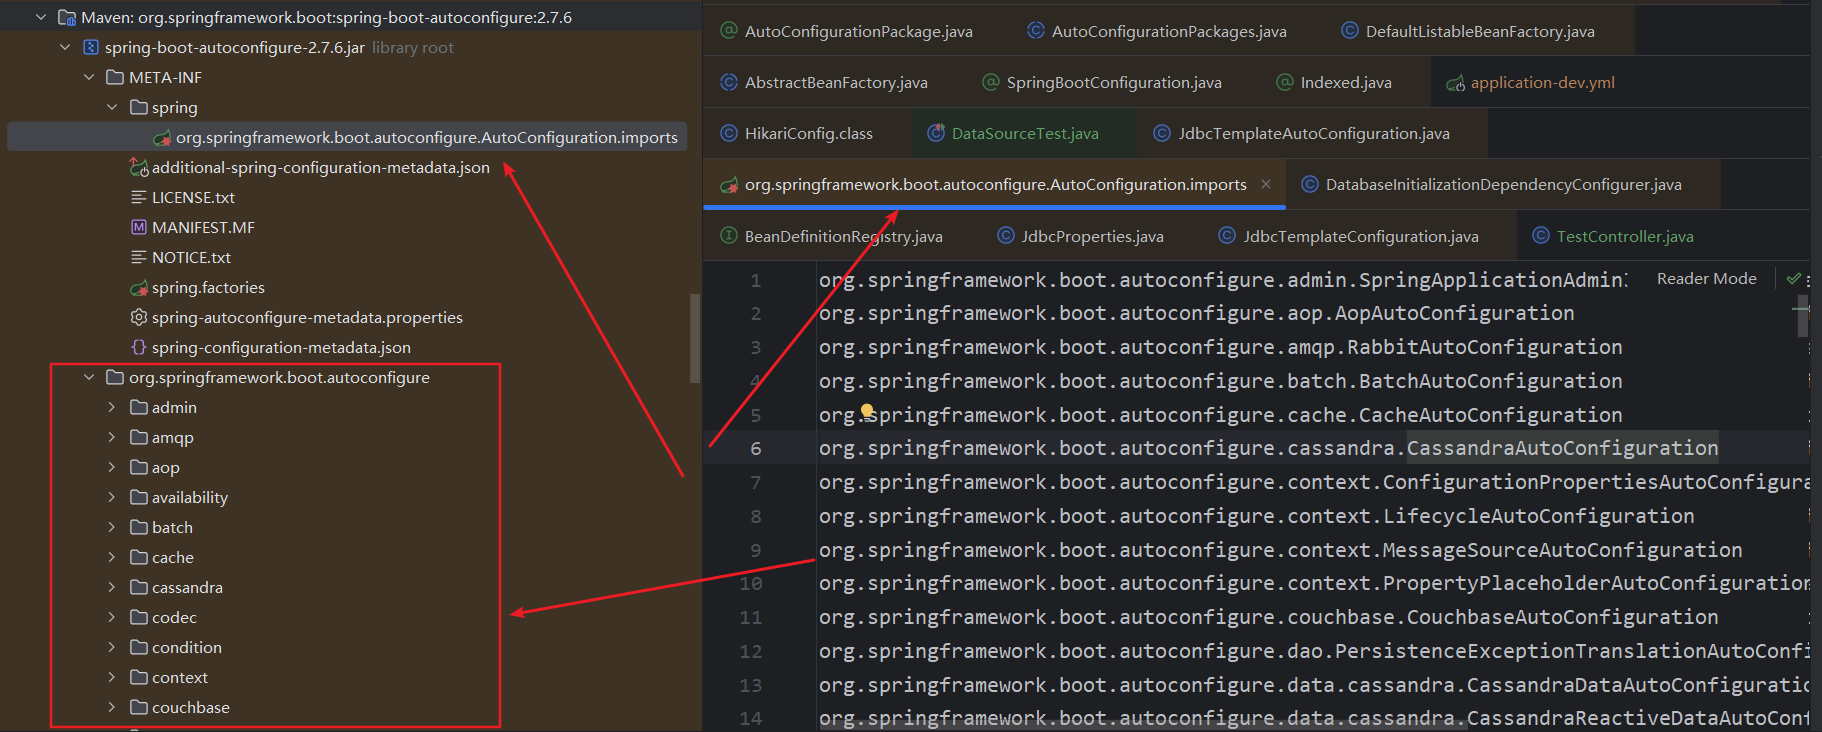Click the LICENSE.txt file icon
The width and height of the screenshot is (1822, 732).
tap(139, 197)
